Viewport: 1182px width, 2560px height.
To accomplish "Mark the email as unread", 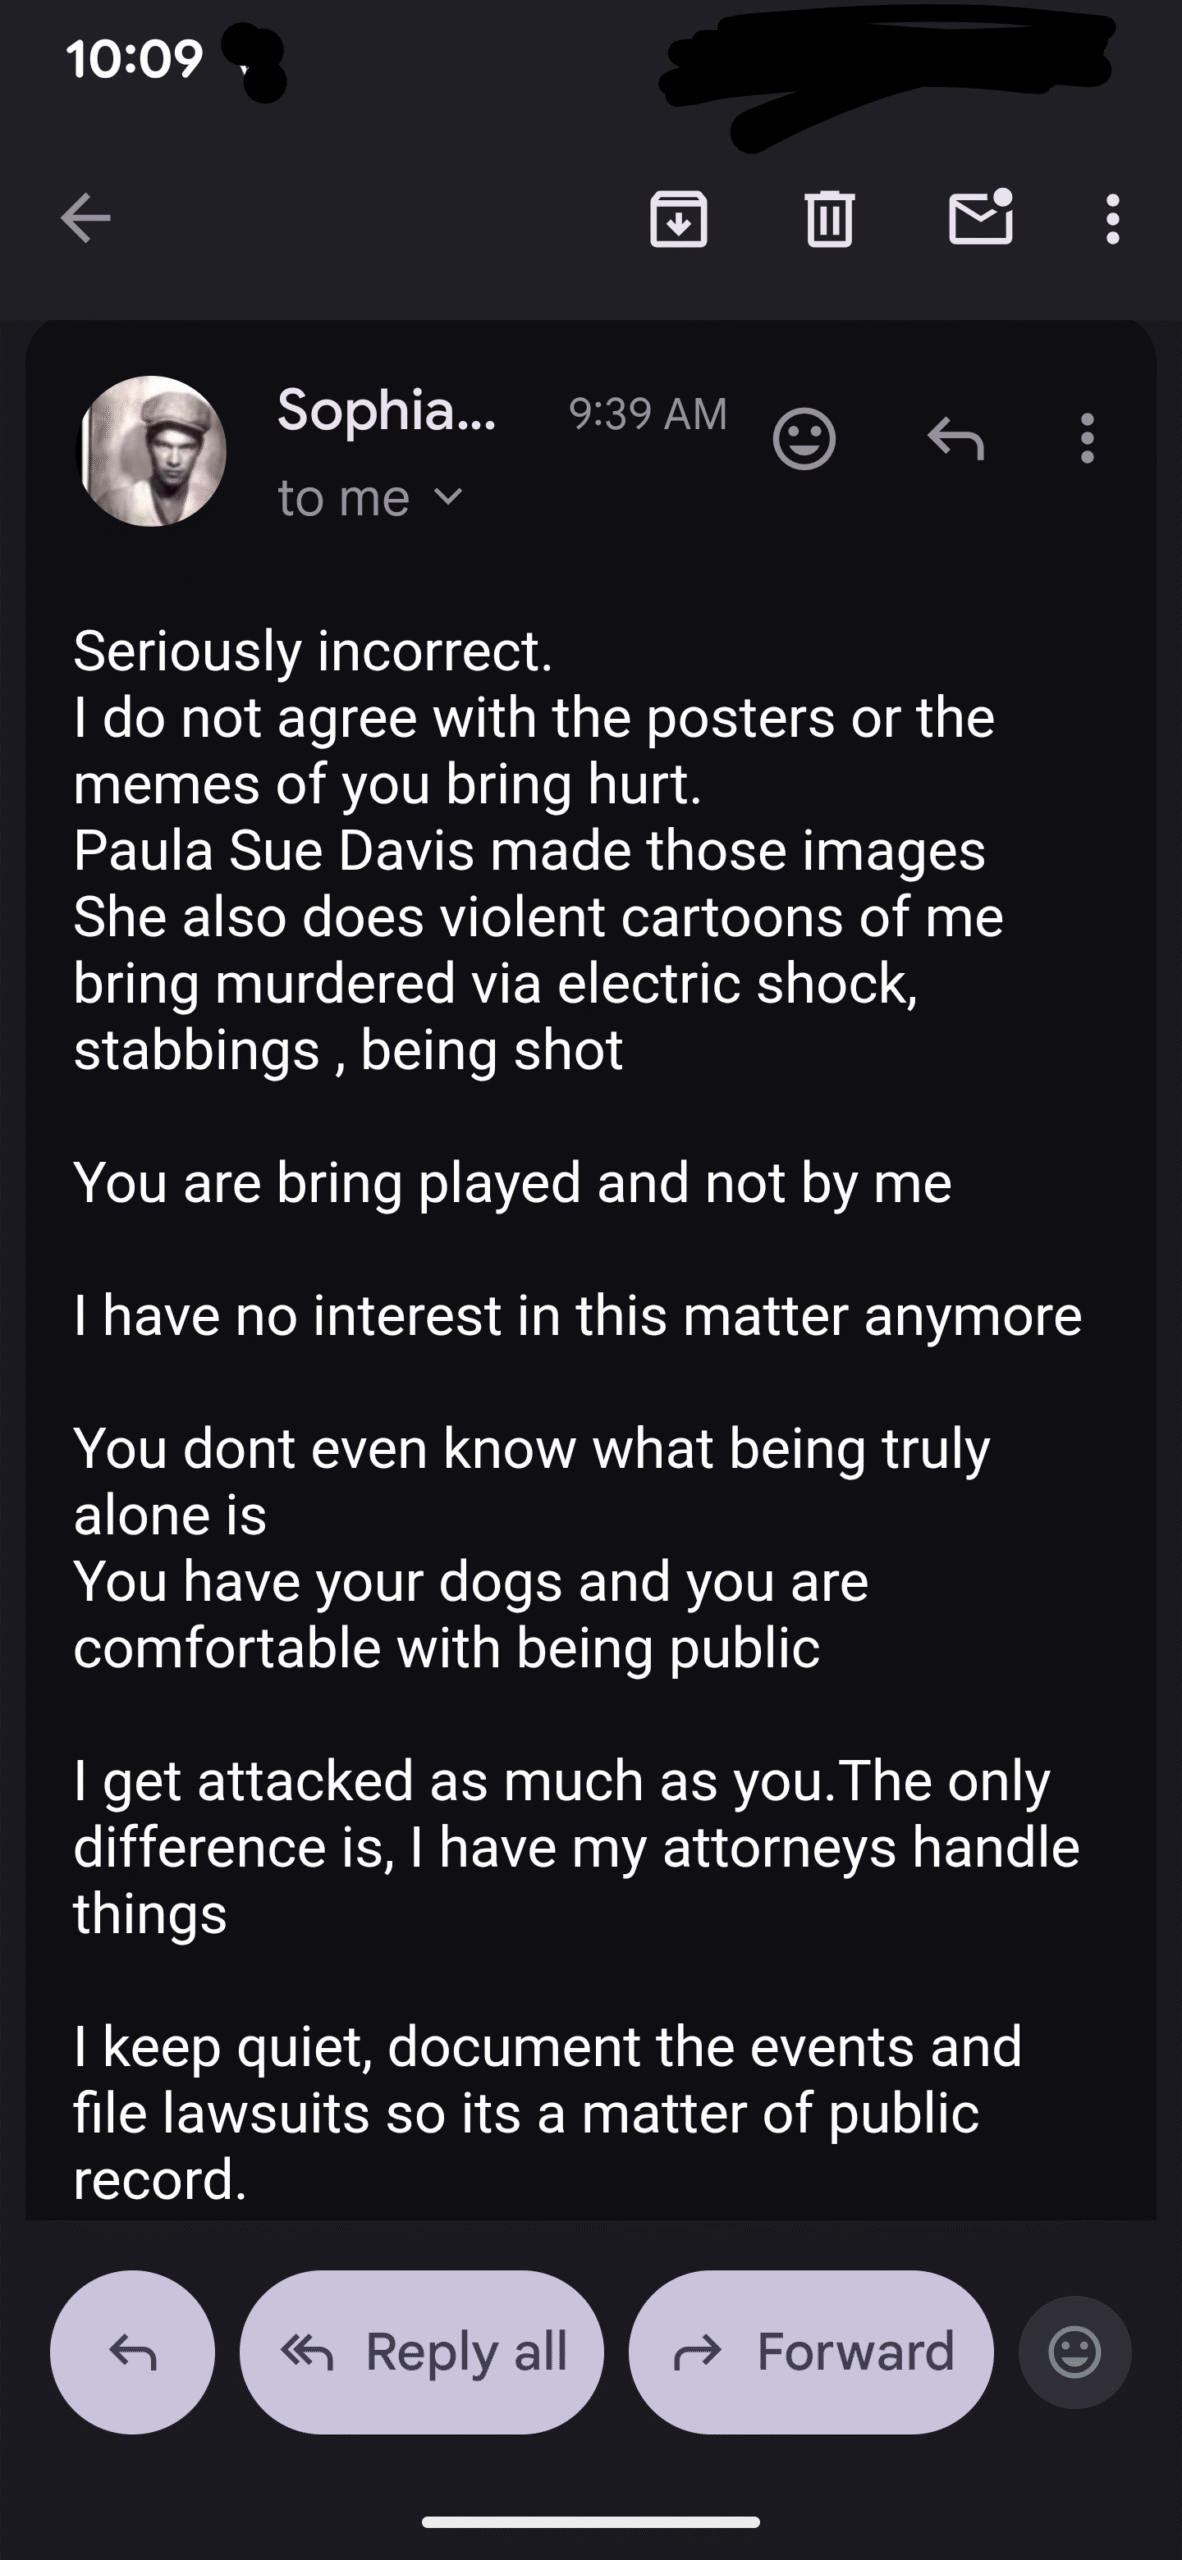I will coord(980,216).
